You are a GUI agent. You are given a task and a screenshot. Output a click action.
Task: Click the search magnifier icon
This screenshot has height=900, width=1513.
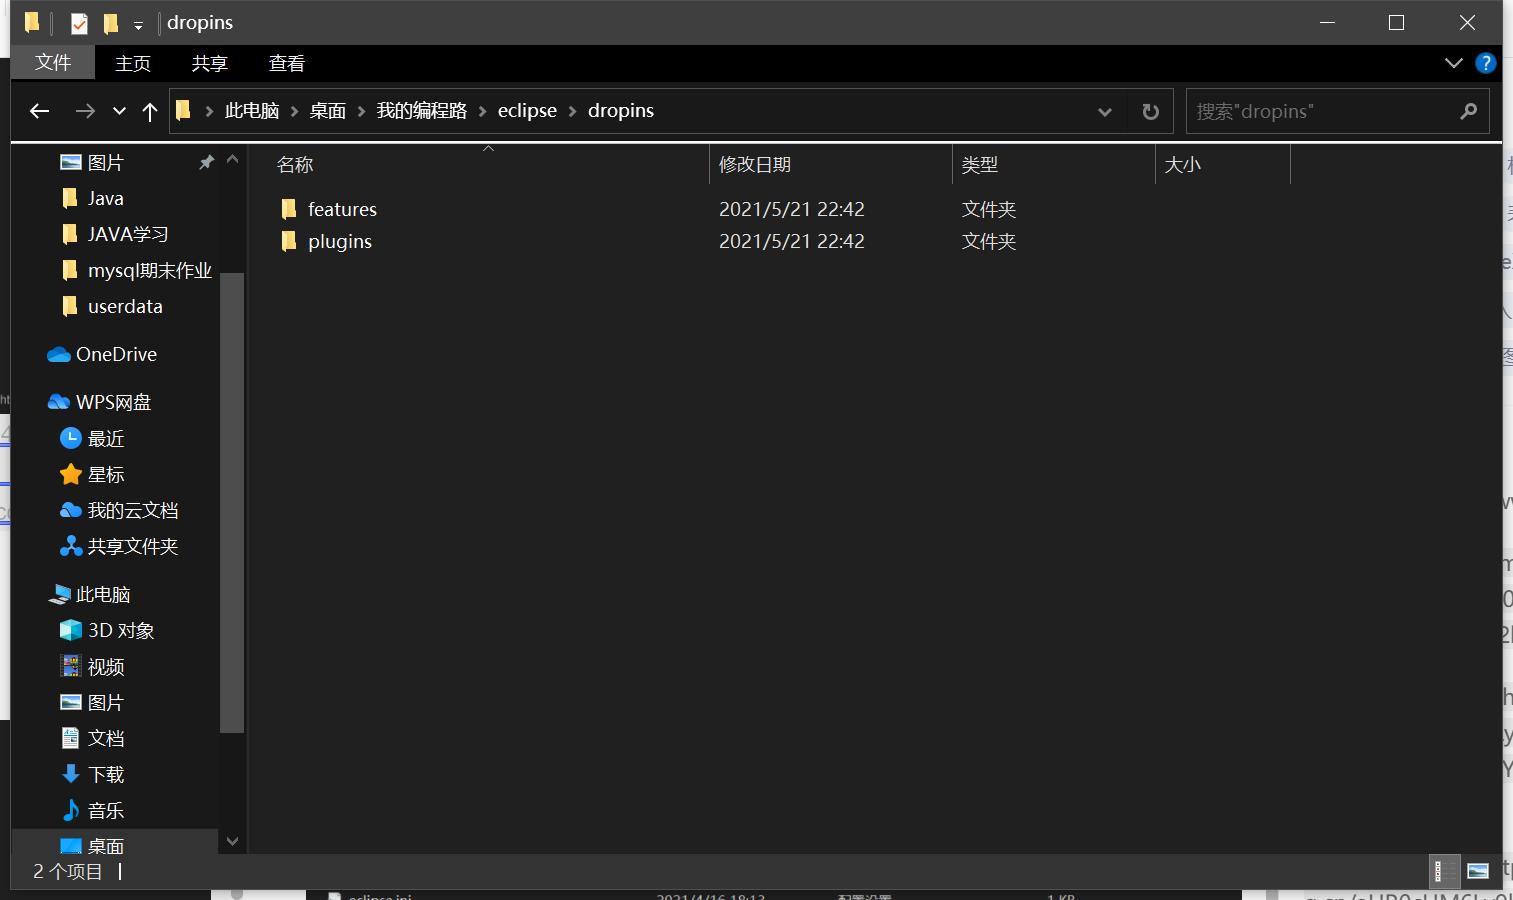1468,111
